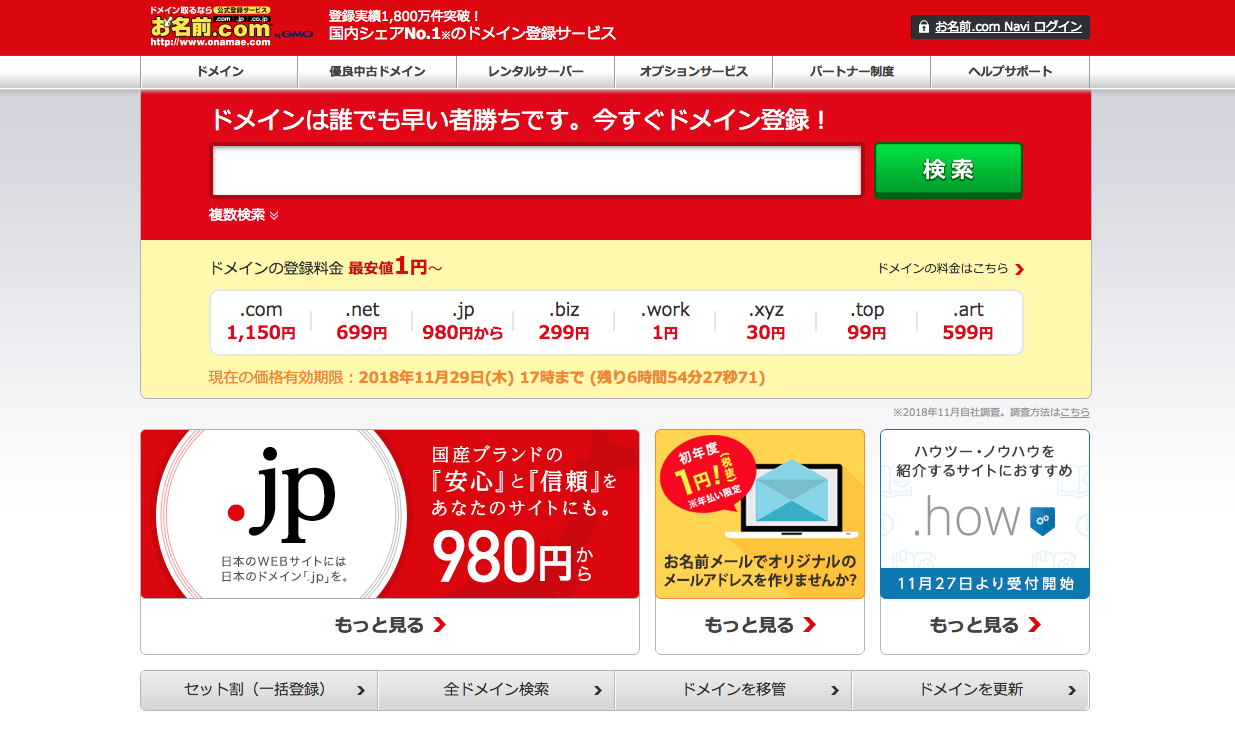Image resolution: width=1235 pixels, height=736 pixels.
Task: Click the green 検索 button
Action: [948, 170]
